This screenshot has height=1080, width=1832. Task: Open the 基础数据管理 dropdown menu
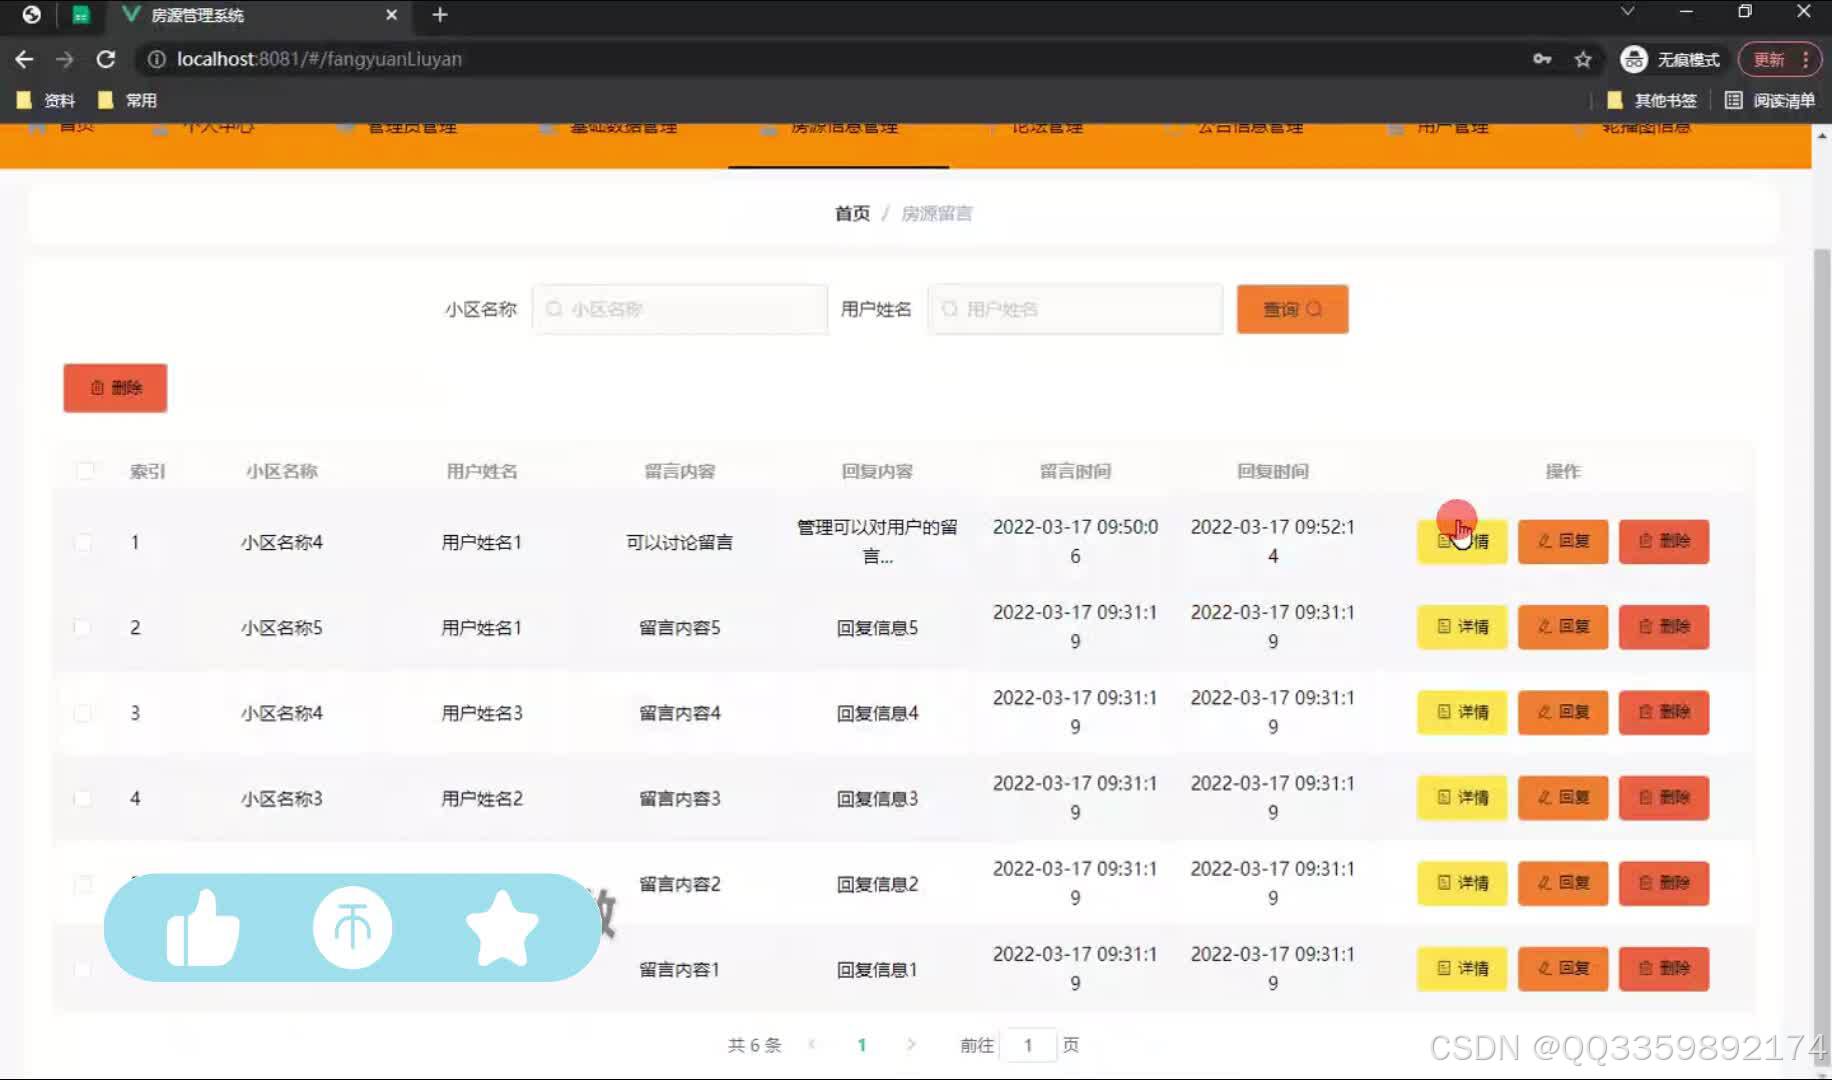pos(624,128)
